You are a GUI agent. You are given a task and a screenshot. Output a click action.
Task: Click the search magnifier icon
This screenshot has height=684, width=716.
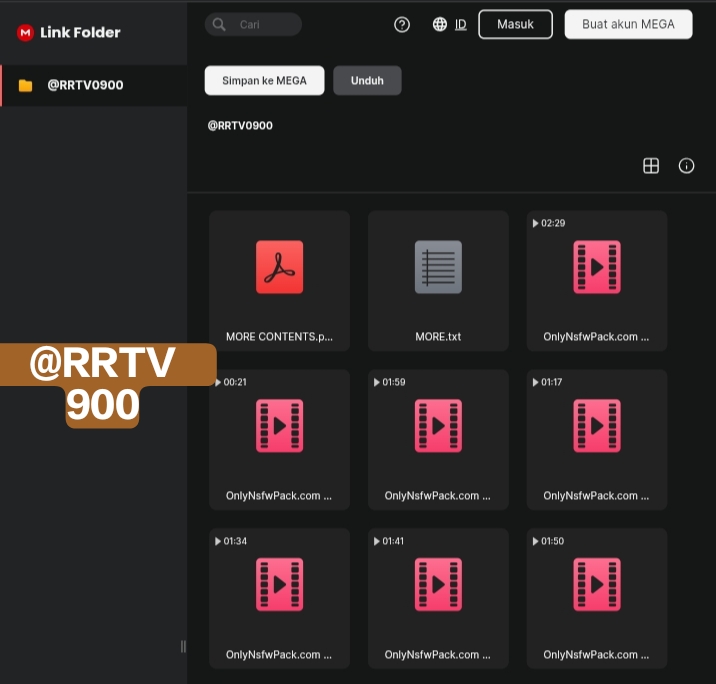219,25
